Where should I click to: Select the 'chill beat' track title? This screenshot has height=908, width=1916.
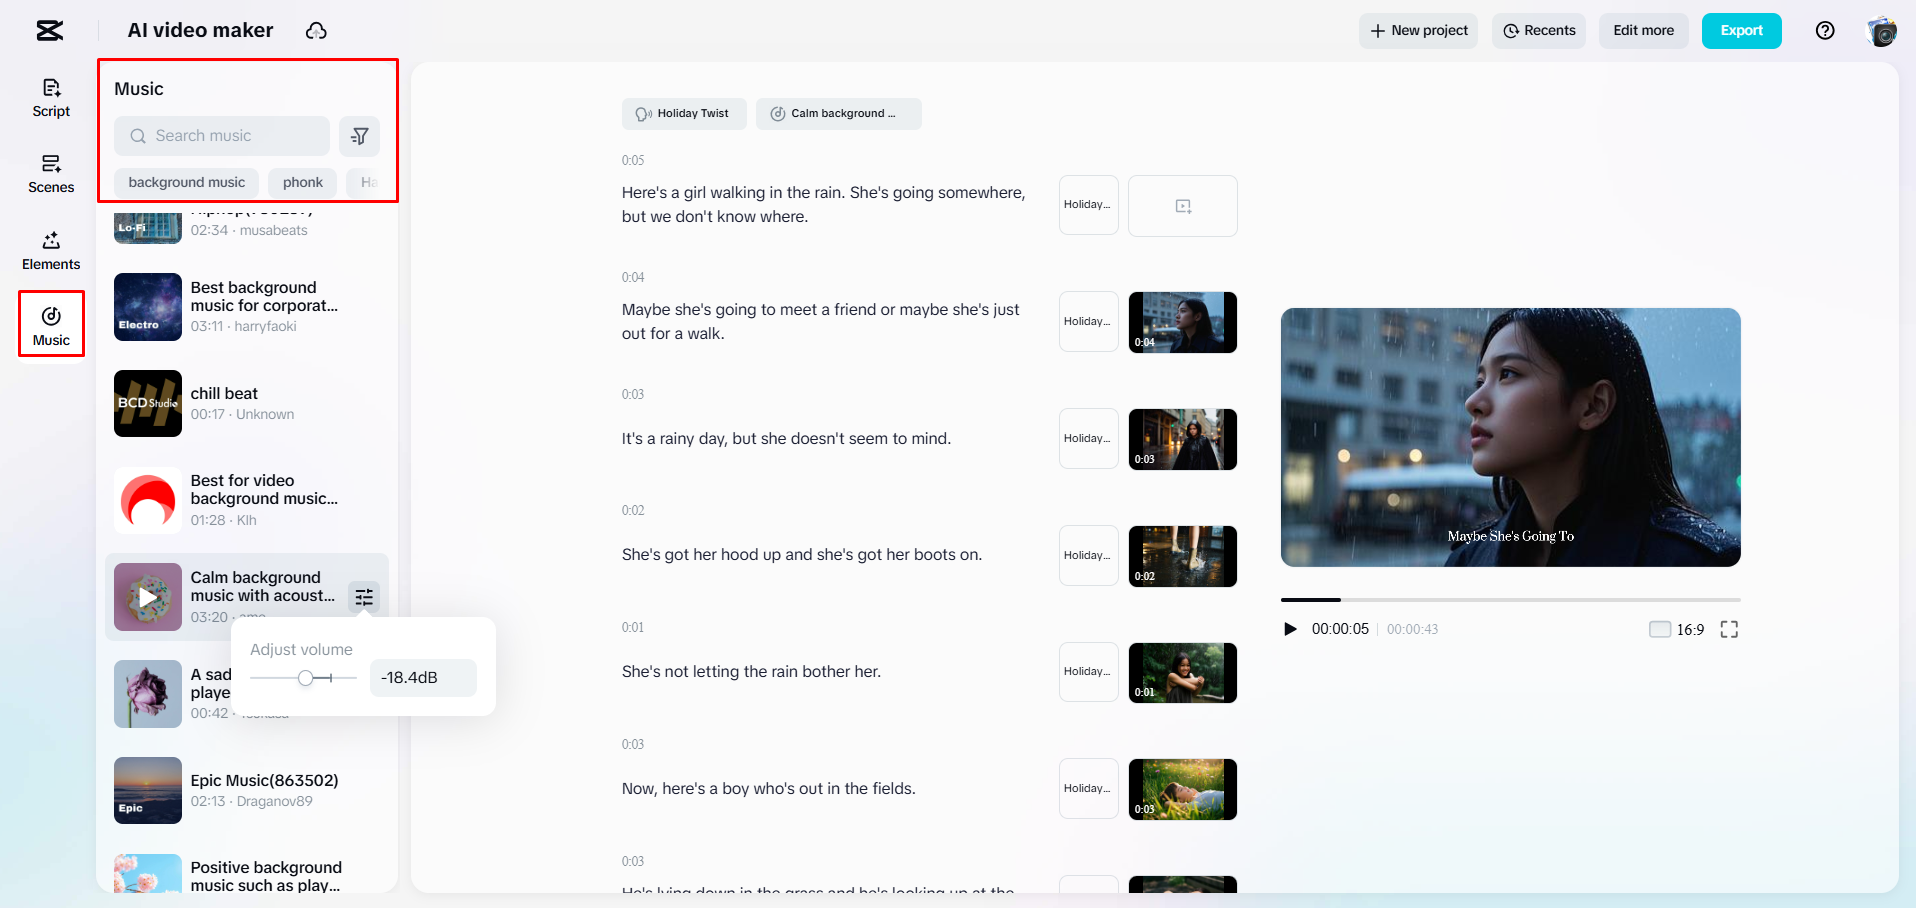(224, 394)
